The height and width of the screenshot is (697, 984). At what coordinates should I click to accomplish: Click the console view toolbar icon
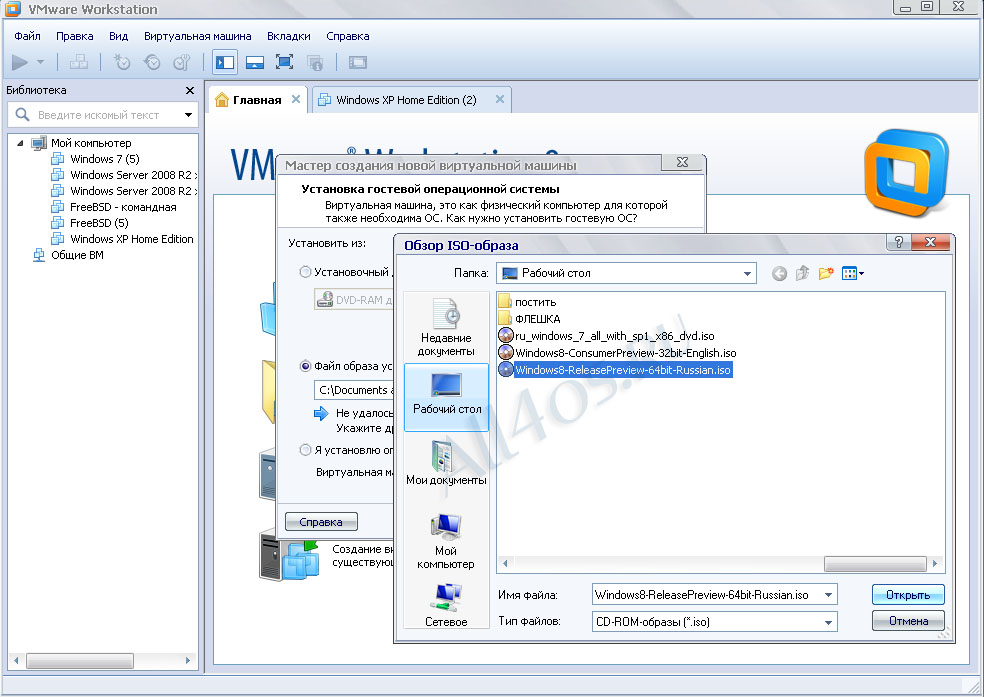coord(358,62)
